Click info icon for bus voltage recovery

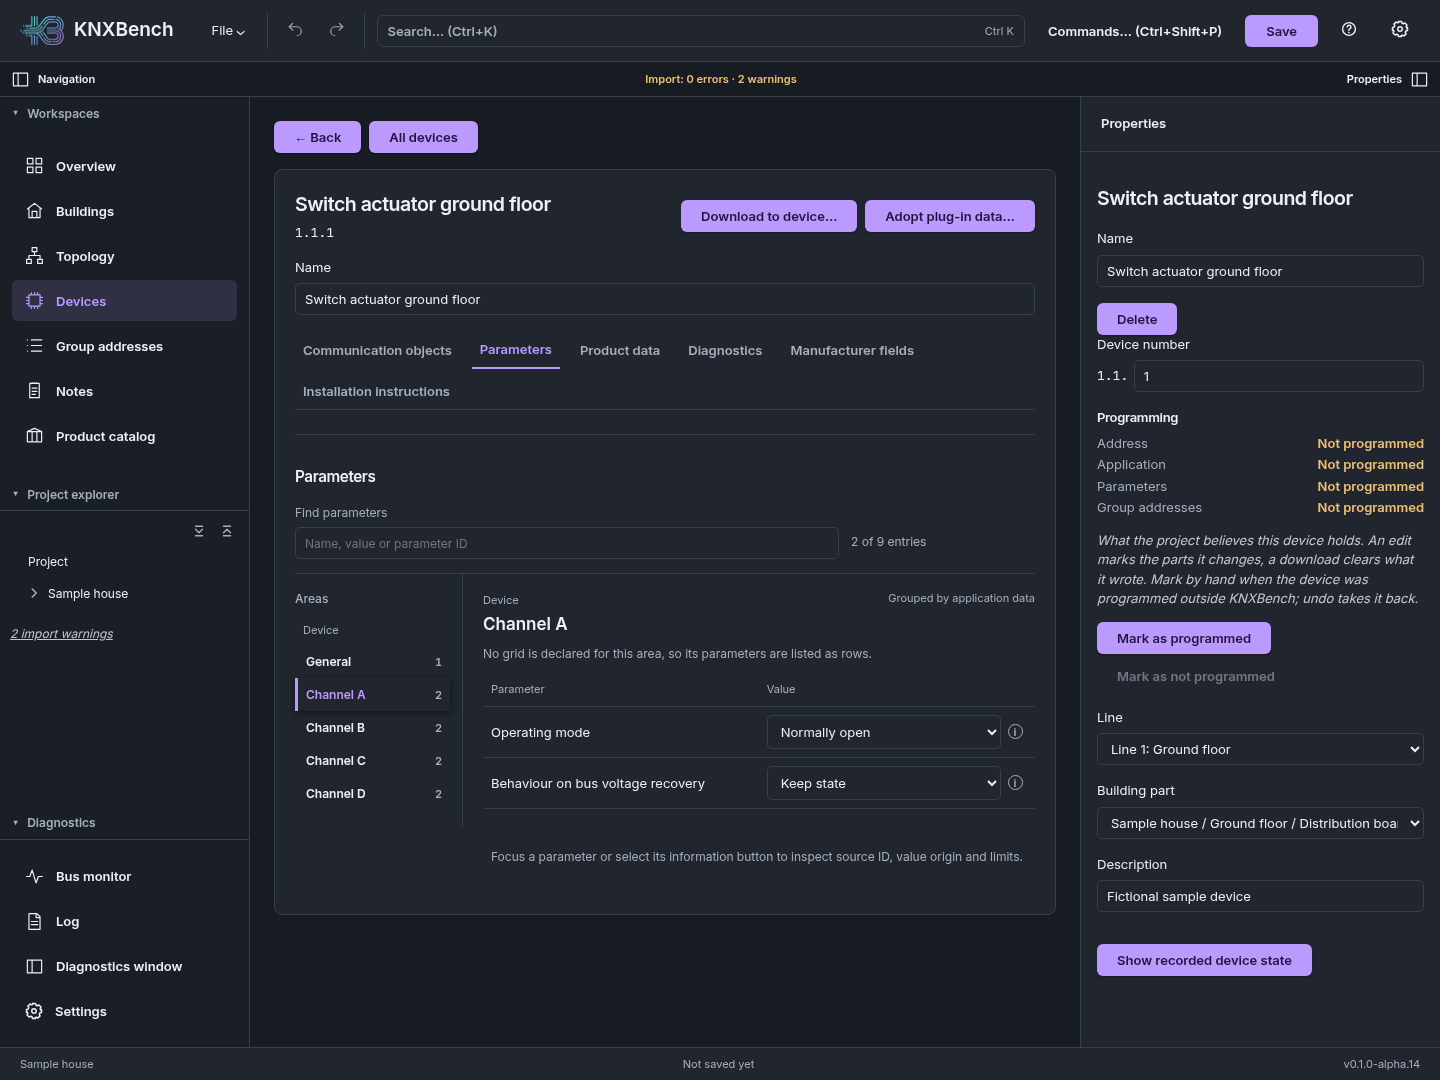pyautogui.click(x=1015, y=783)
